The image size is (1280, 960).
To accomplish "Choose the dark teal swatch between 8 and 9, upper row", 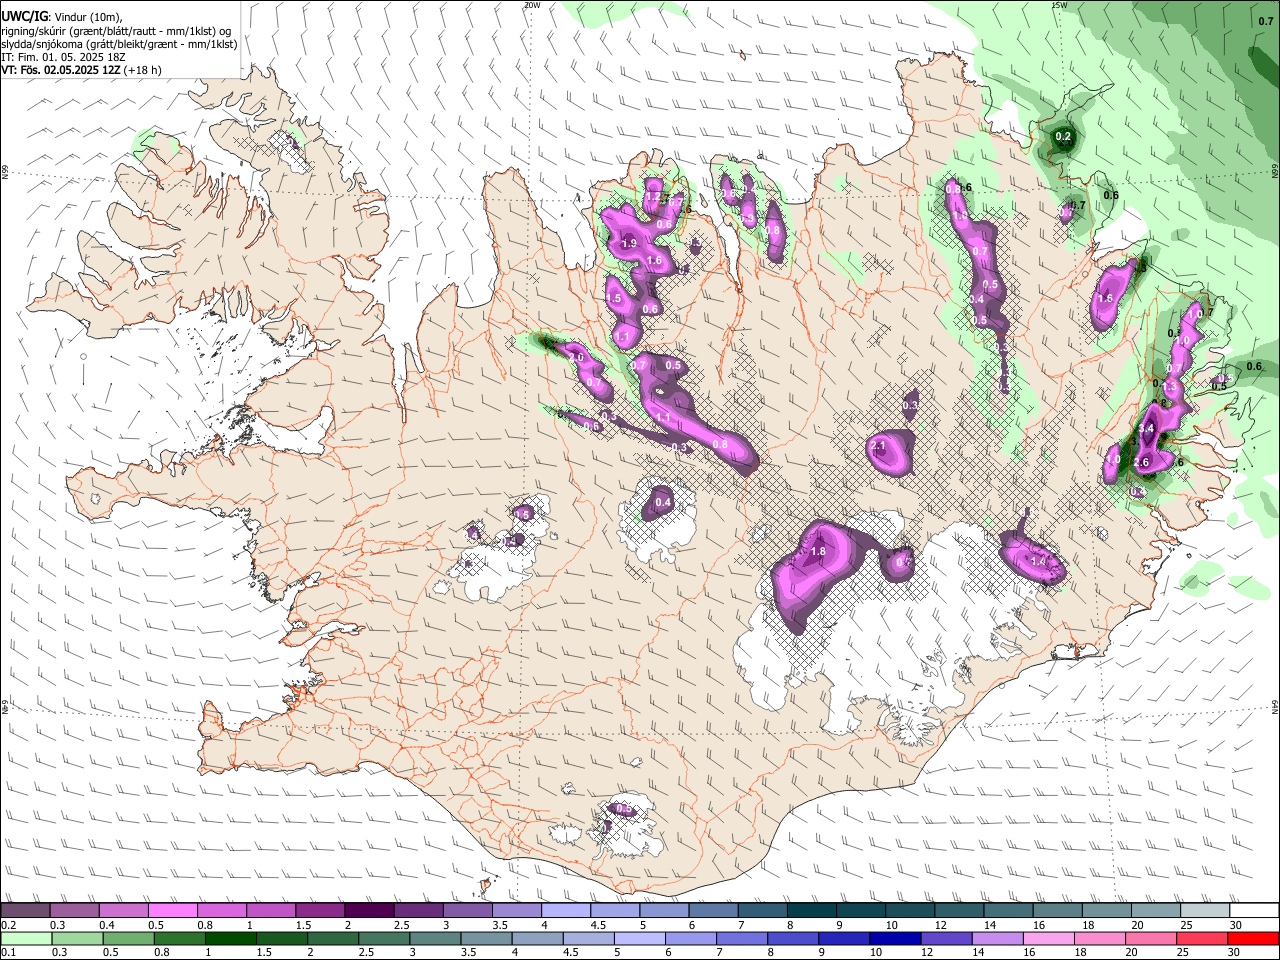I will click(x=812, y=910).
